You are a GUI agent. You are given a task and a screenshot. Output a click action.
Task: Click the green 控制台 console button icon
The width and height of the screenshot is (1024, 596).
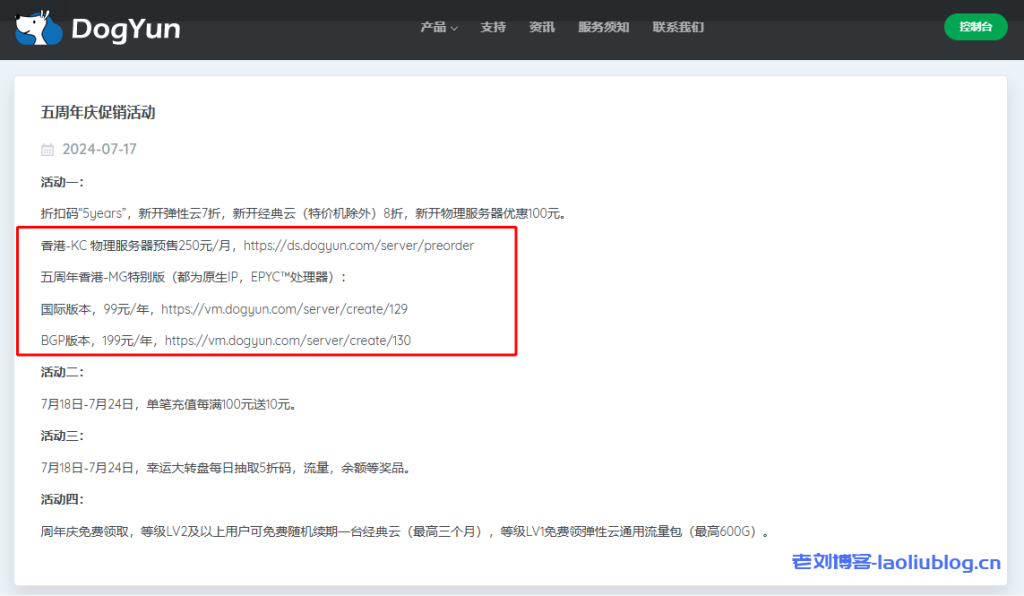(x=975, y=27)
